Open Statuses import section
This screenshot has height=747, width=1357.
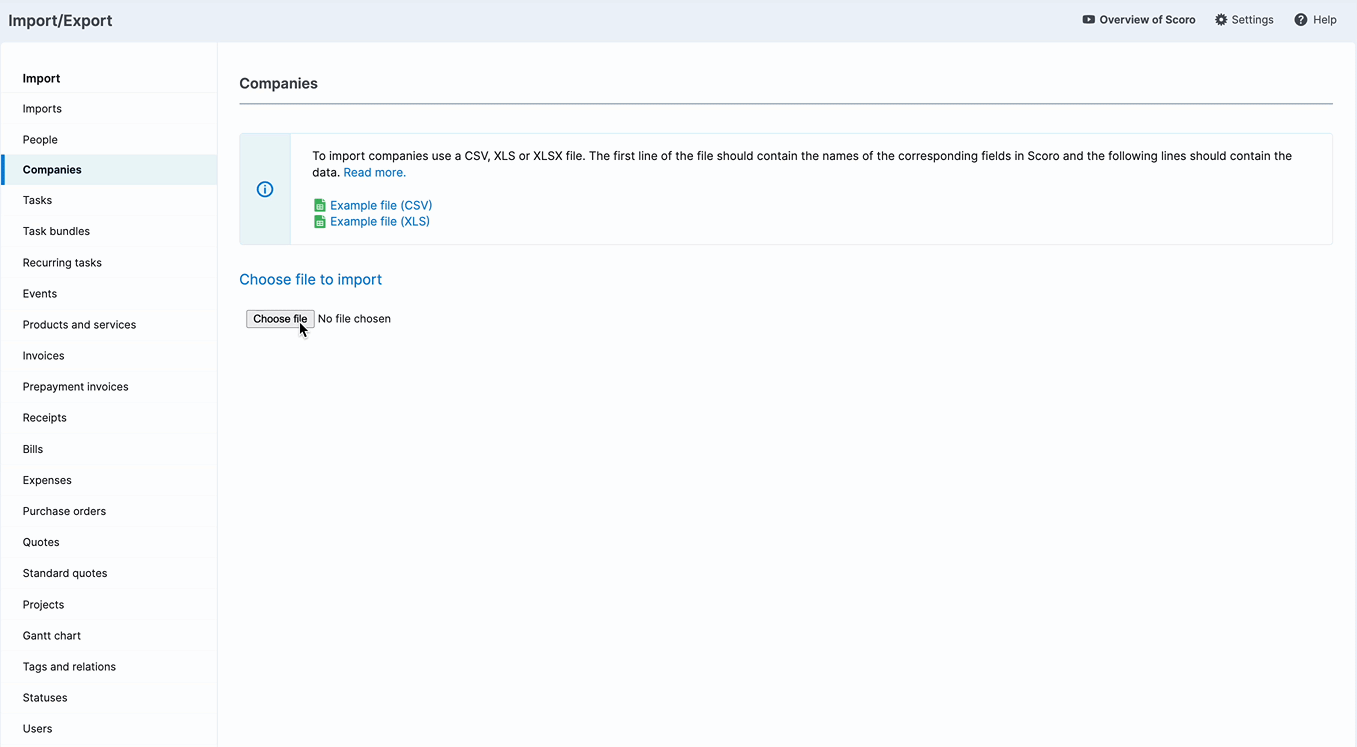[109, 698]
